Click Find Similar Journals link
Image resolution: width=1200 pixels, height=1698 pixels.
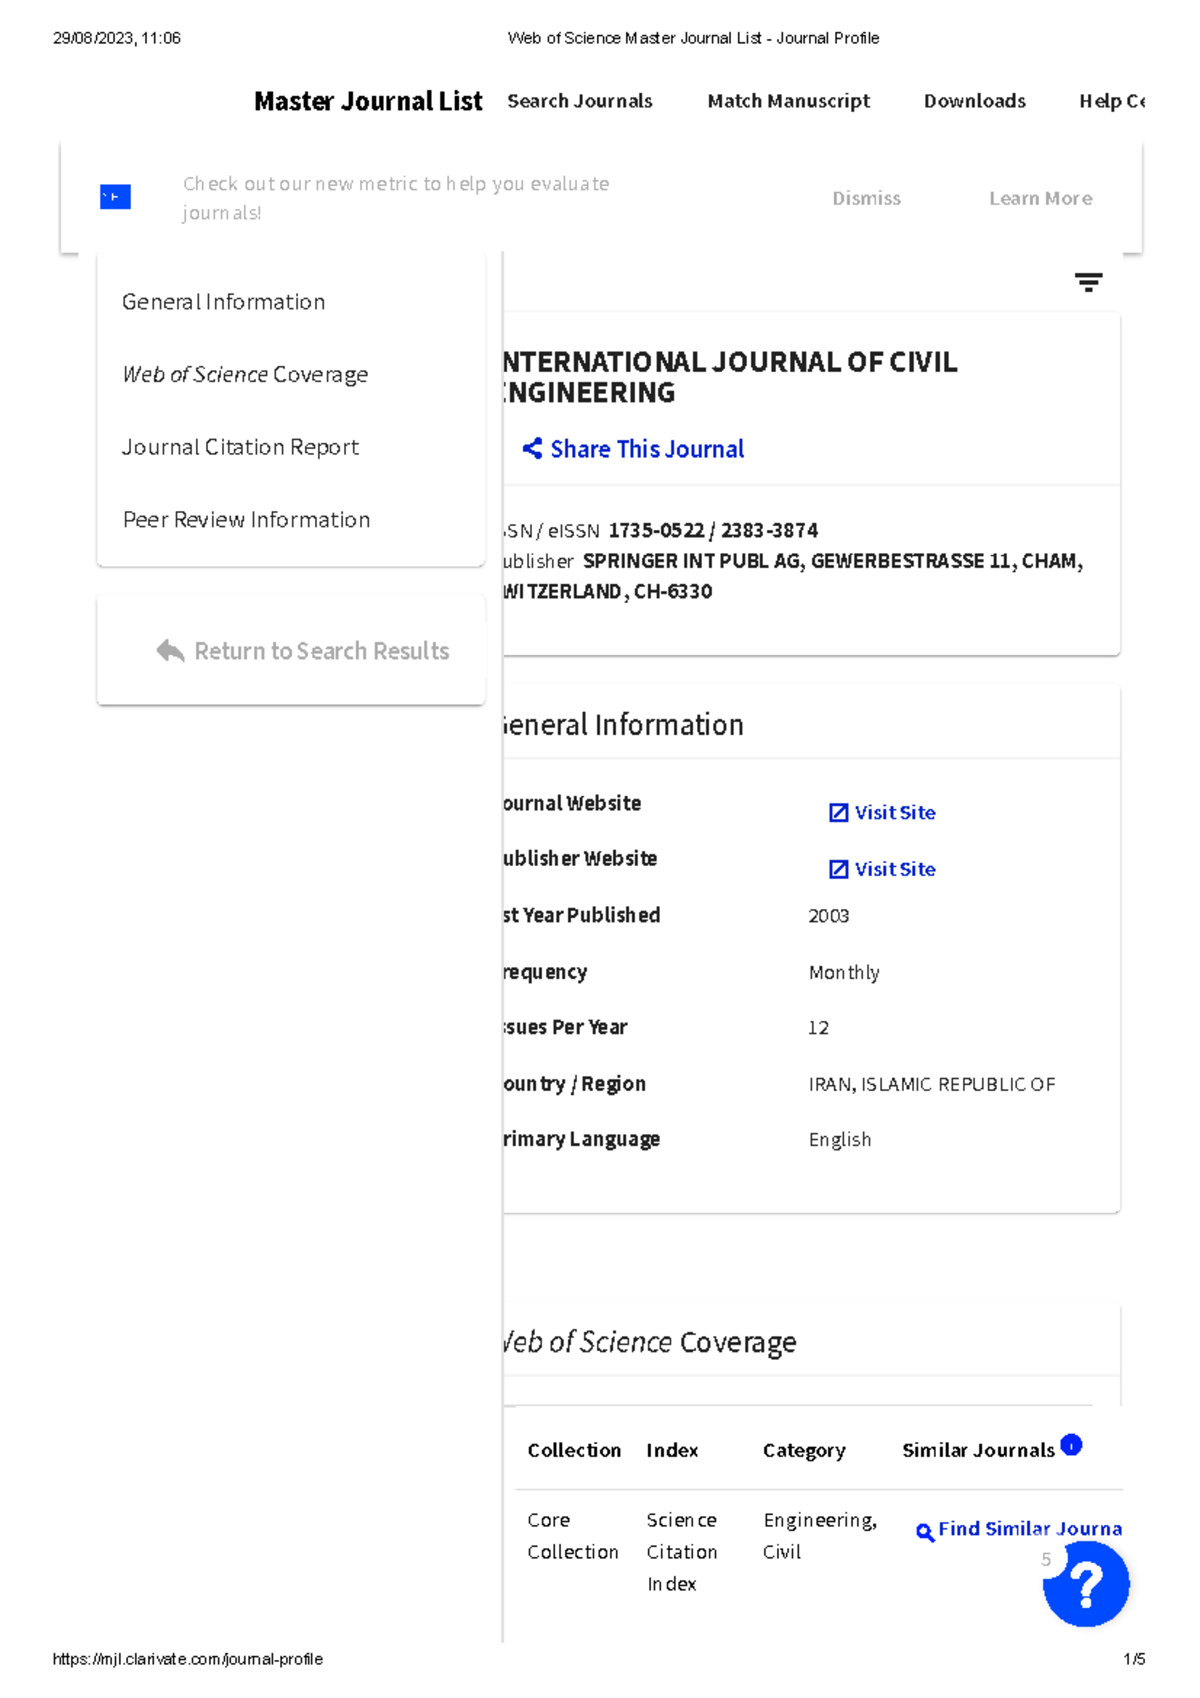[x=1030, y=1528]
